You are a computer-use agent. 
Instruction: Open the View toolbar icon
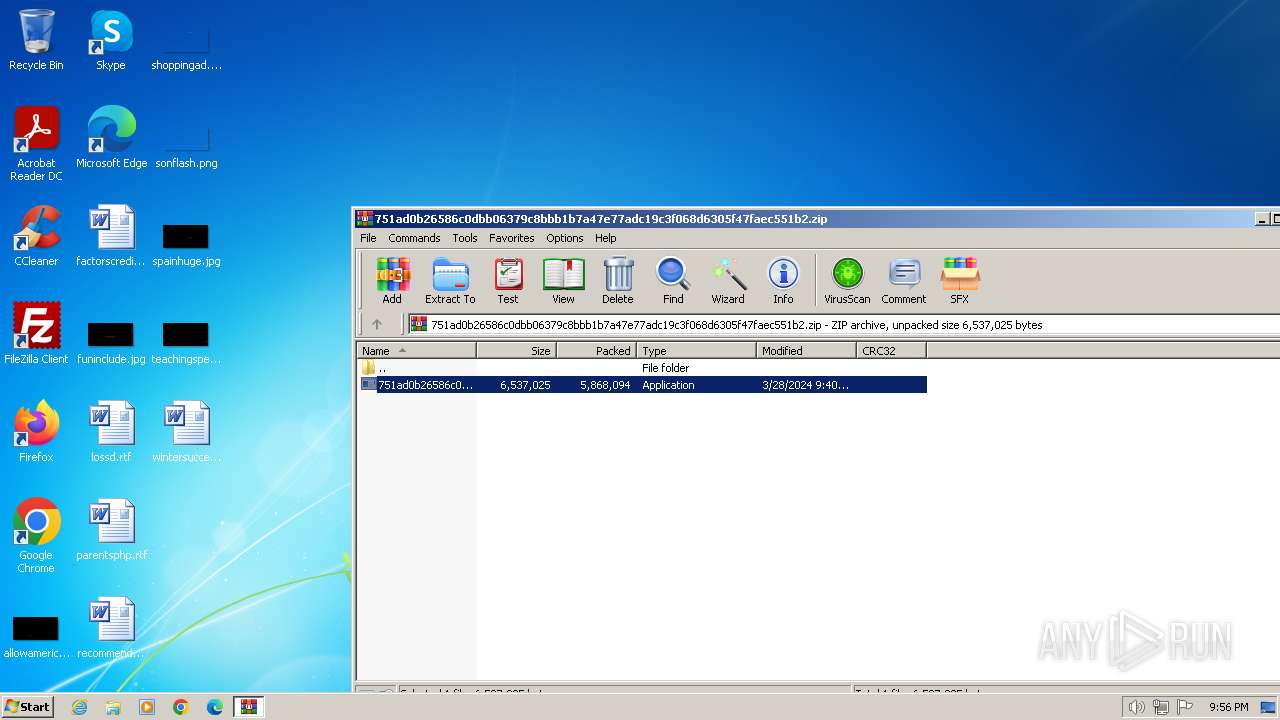coord(563,281)
